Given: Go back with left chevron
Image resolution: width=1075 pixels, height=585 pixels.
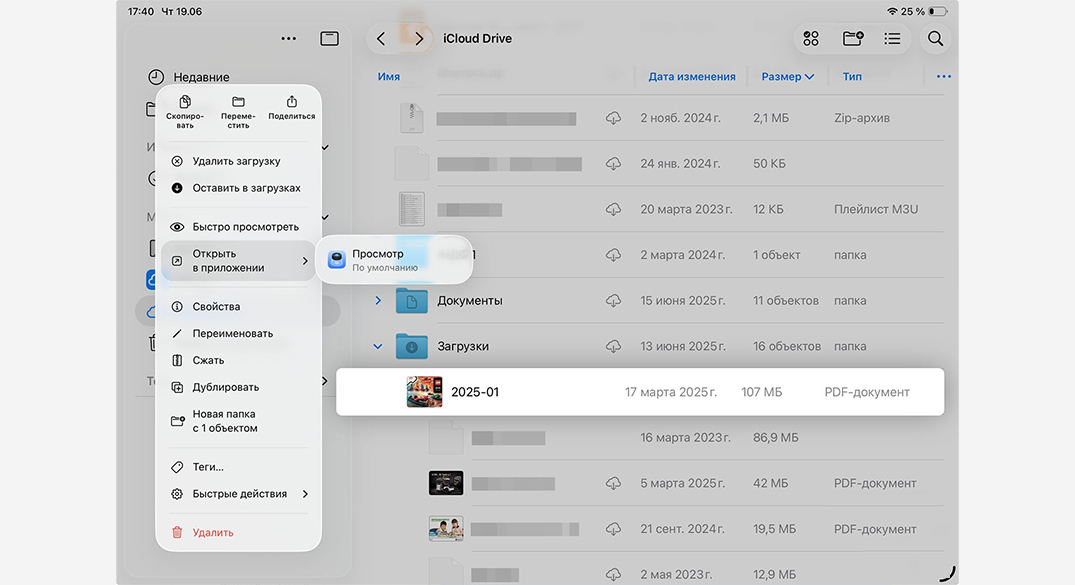Looking at the screenshot, I should (381, 39).
